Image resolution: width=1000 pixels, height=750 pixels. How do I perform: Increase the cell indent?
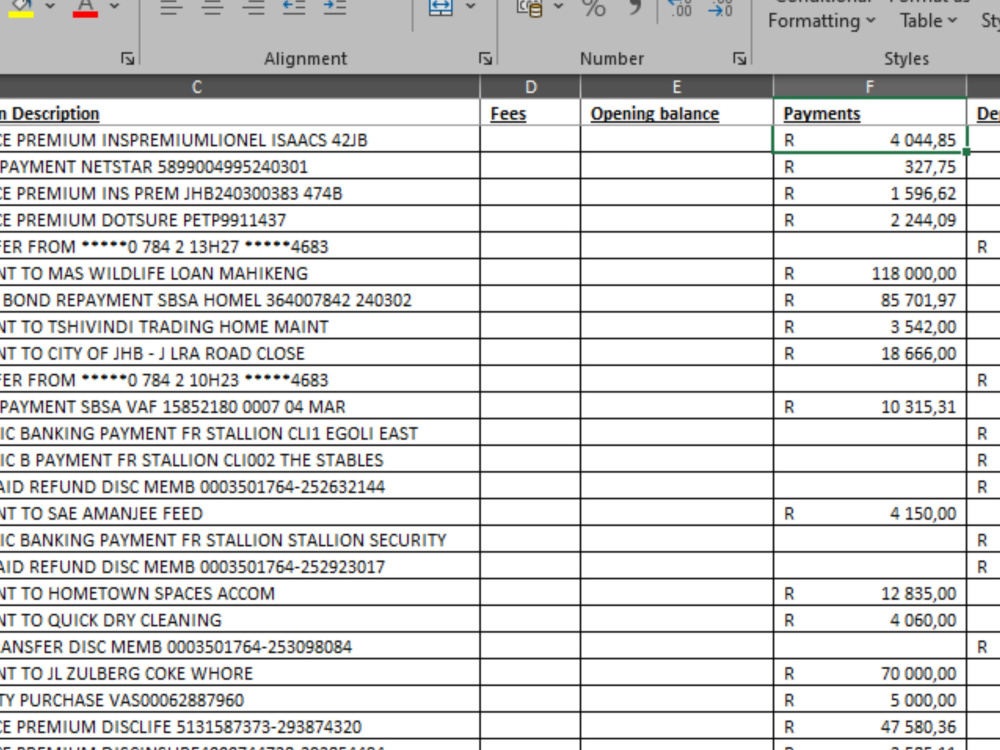pyautogui.click(x=335, y=8)
